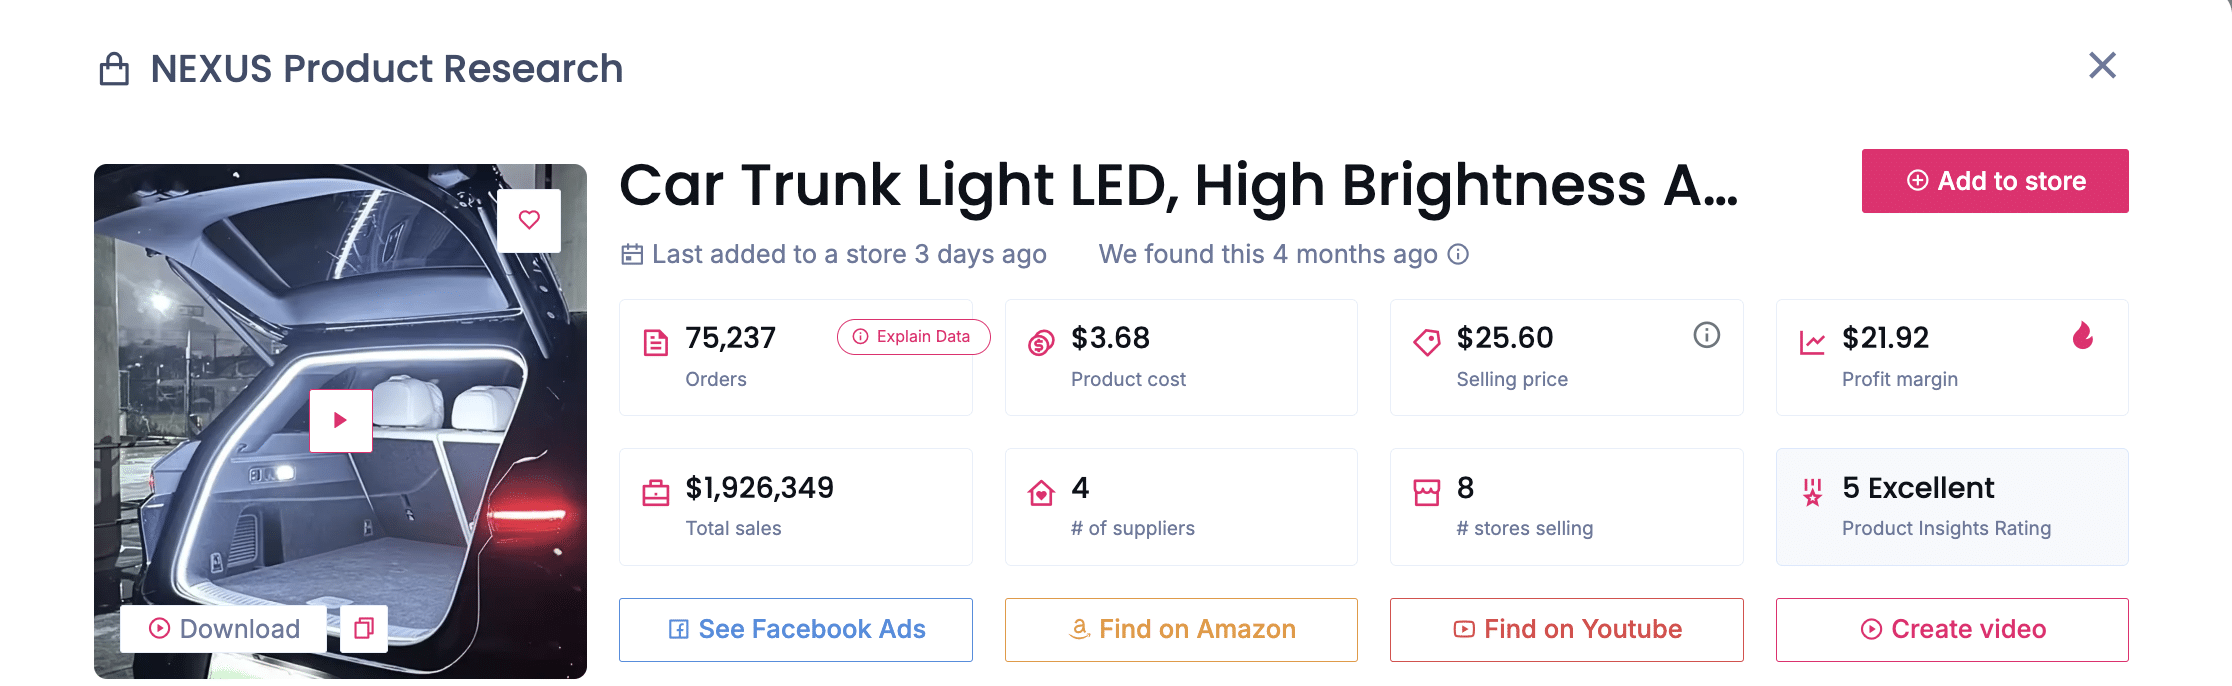Click the chart icon on Profit margin card
The height and width of the screenshot is (686, 2232).
(x=1811, y=341)
